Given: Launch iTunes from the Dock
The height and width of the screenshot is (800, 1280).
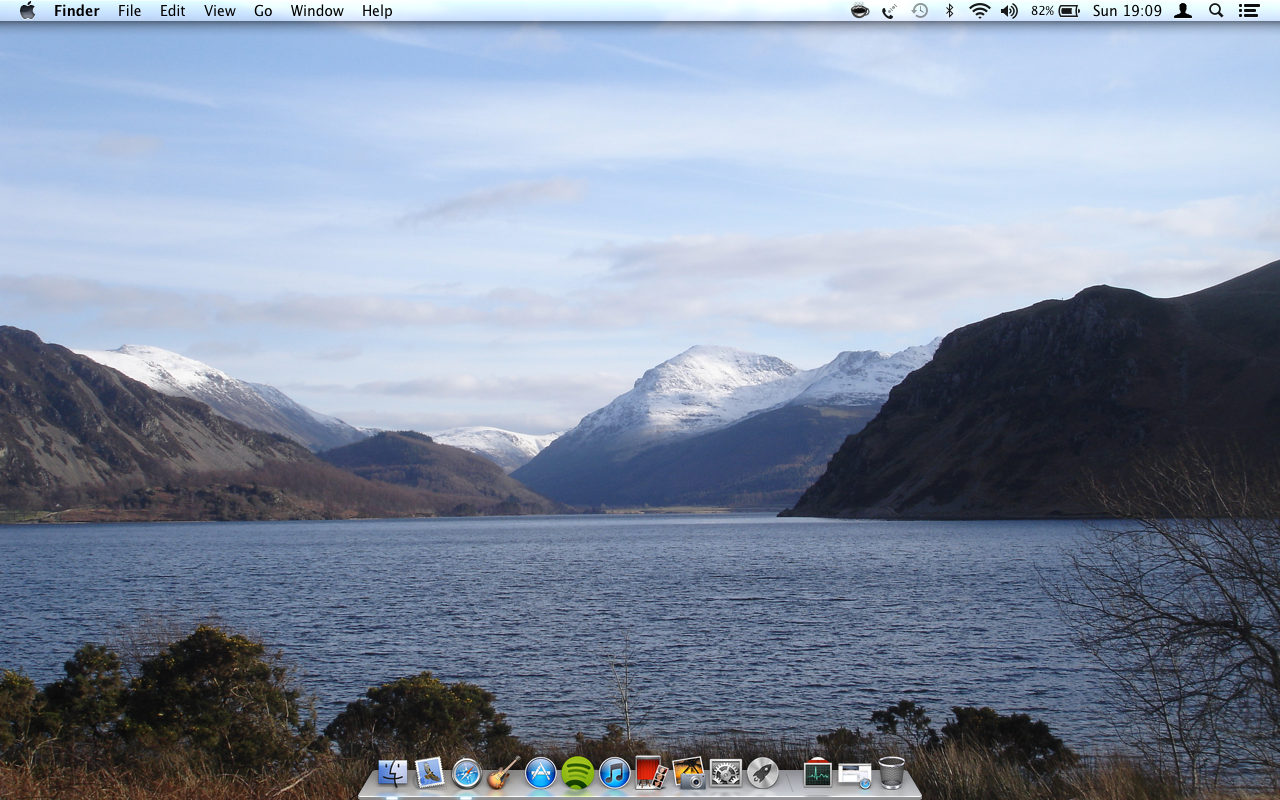Looking at the screenshot, I should (614, 773).
